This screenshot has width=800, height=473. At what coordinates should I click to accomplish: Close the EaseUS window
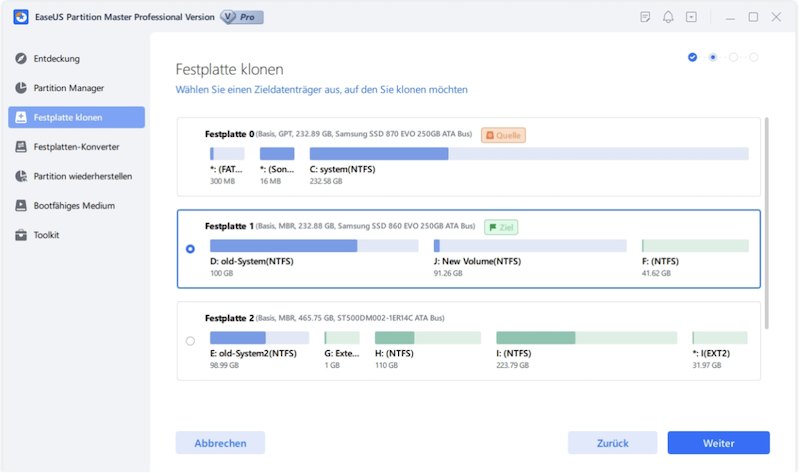[776, 17]
